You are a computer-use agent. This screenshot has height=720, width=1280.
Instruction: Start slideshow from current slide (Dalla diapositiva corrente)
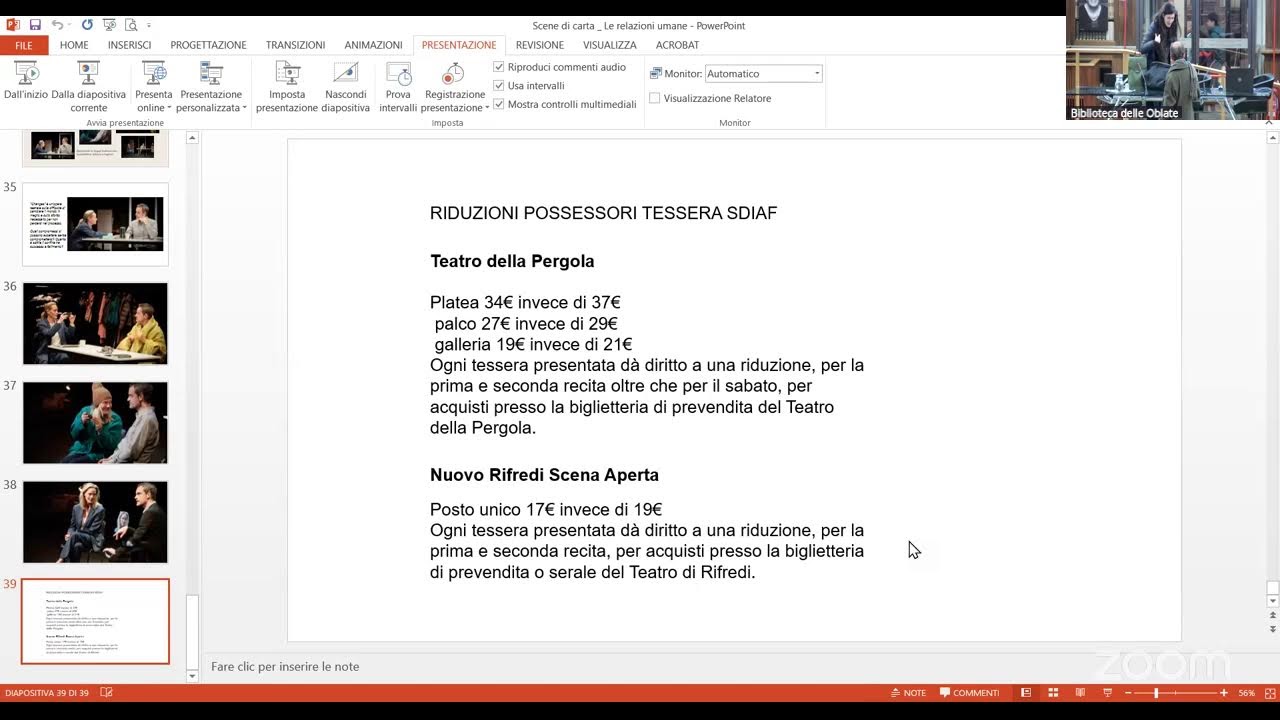89,86
